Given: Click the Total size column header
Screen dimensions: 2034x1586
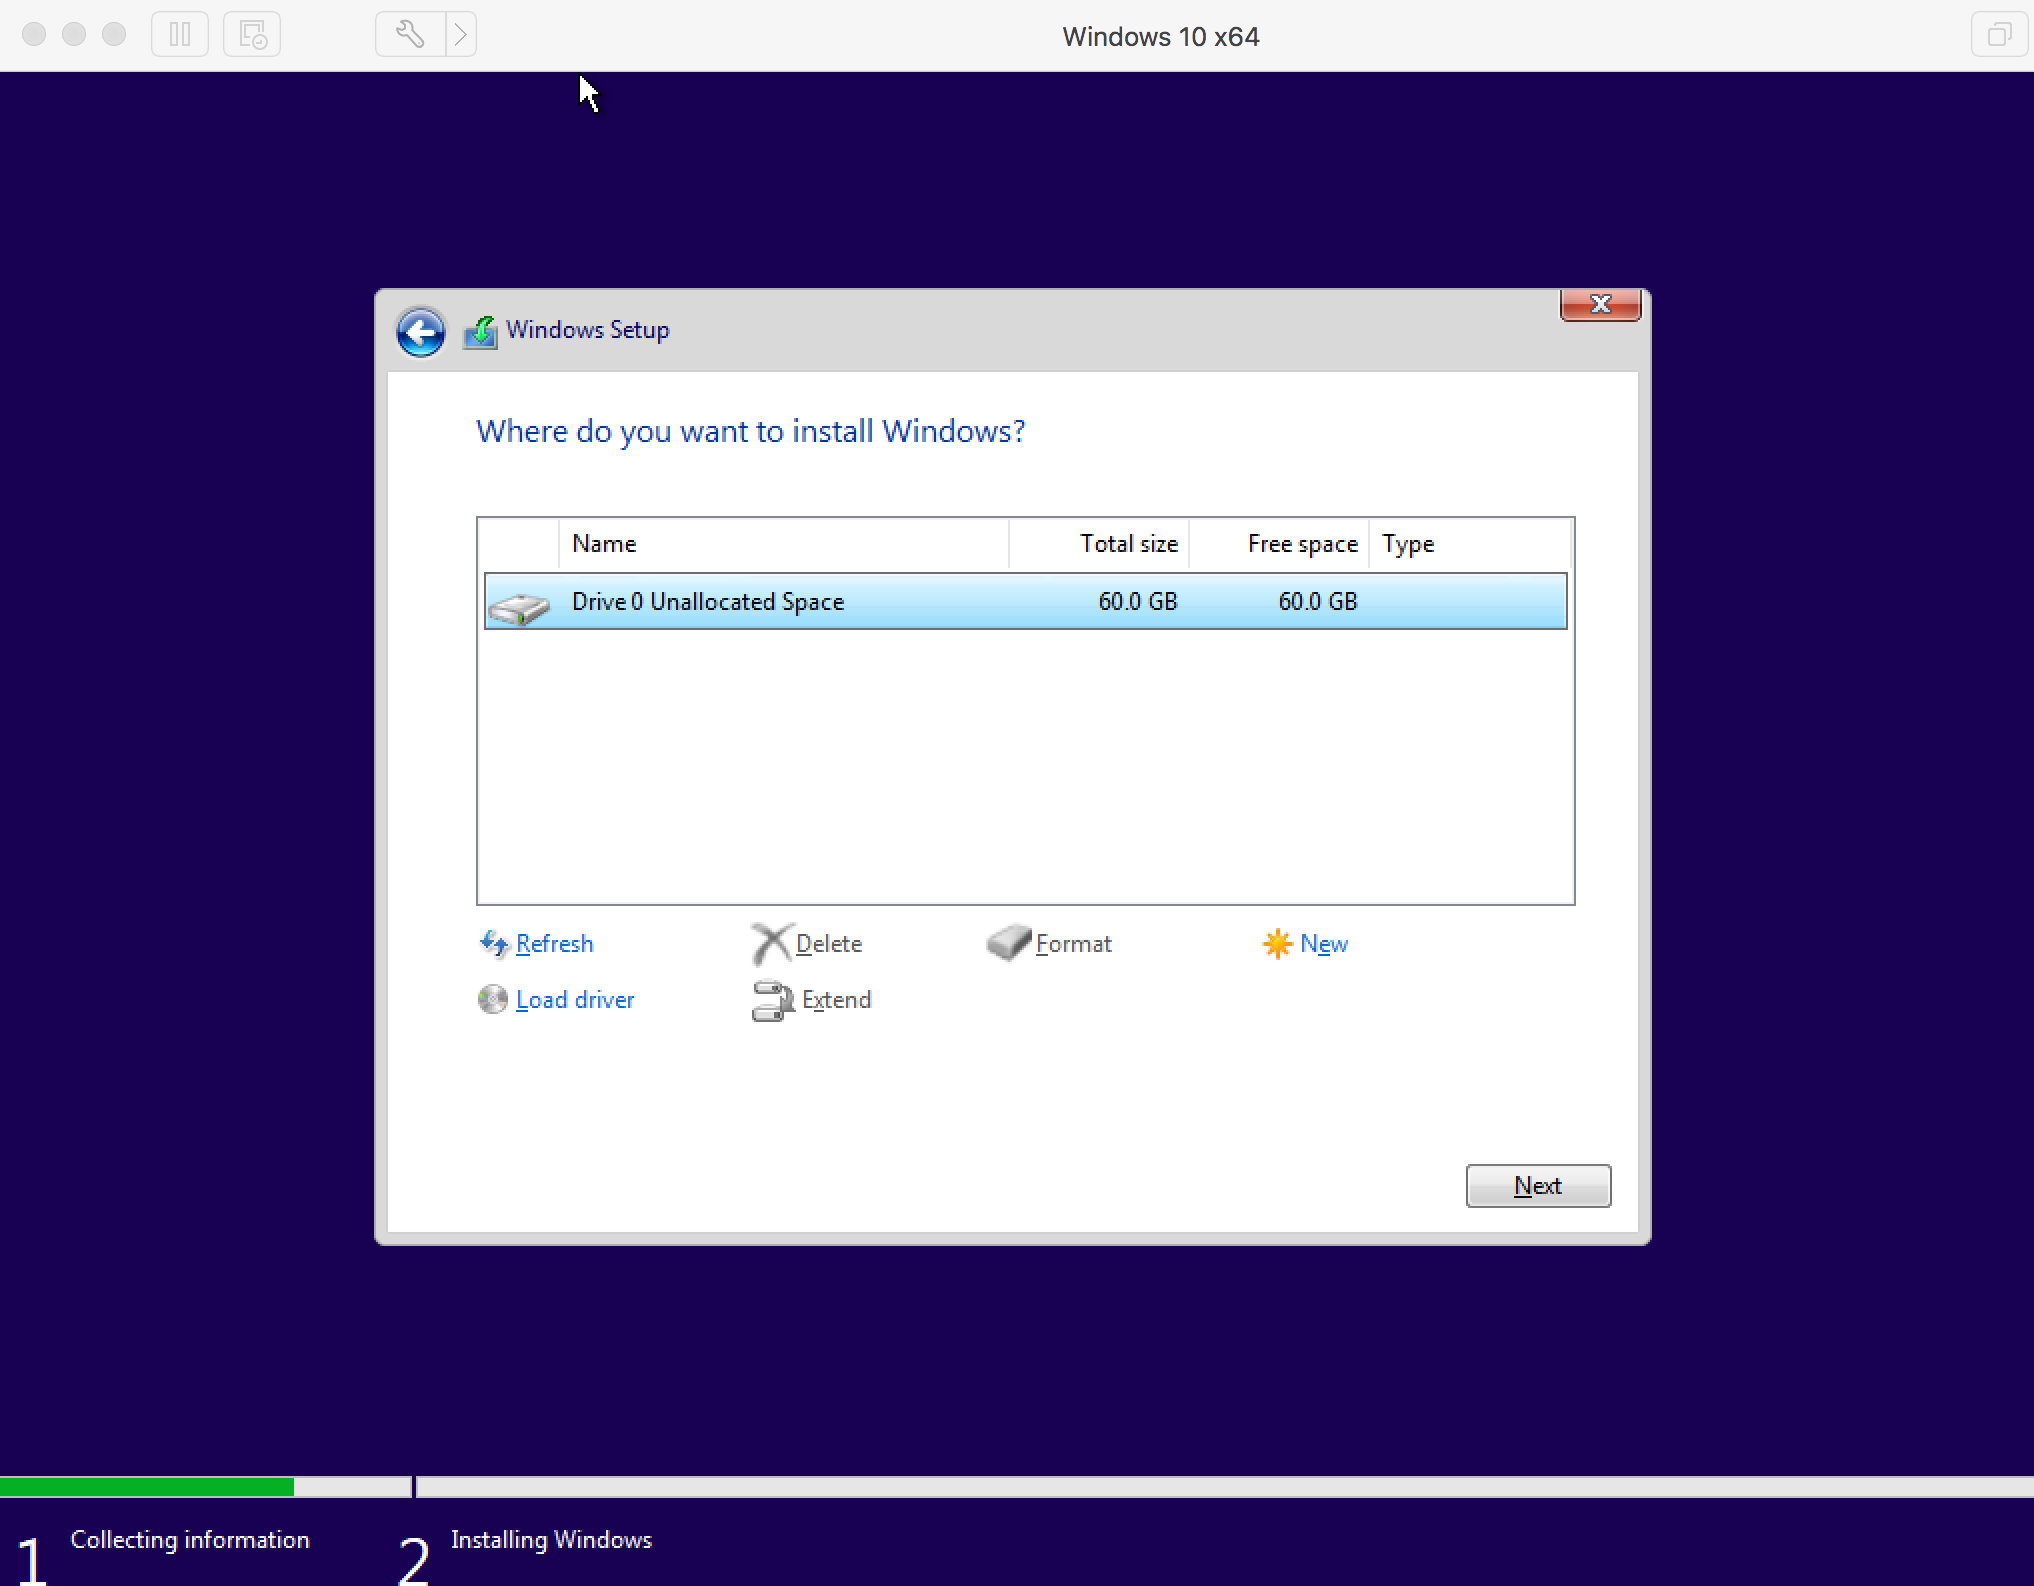Looking at the screenshot, I should (1099, 544).
